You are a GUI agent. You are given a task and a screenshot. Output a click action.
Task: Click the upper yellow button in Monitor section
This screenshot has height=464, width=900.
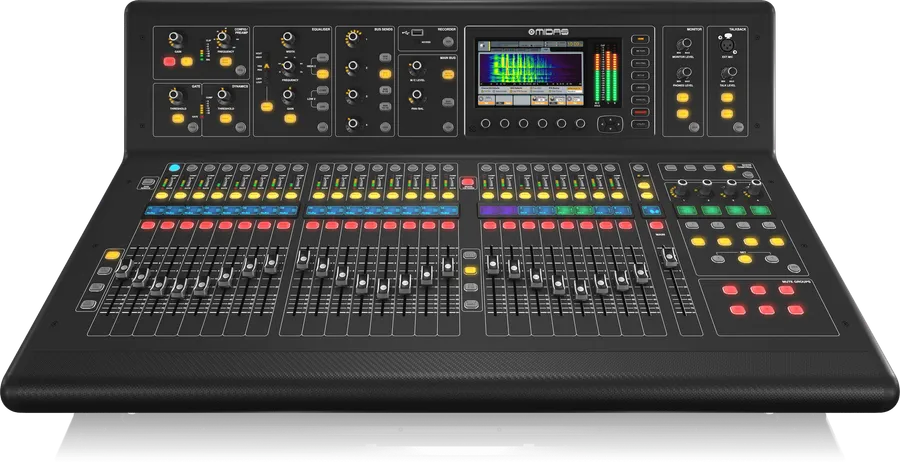(682, 97)
